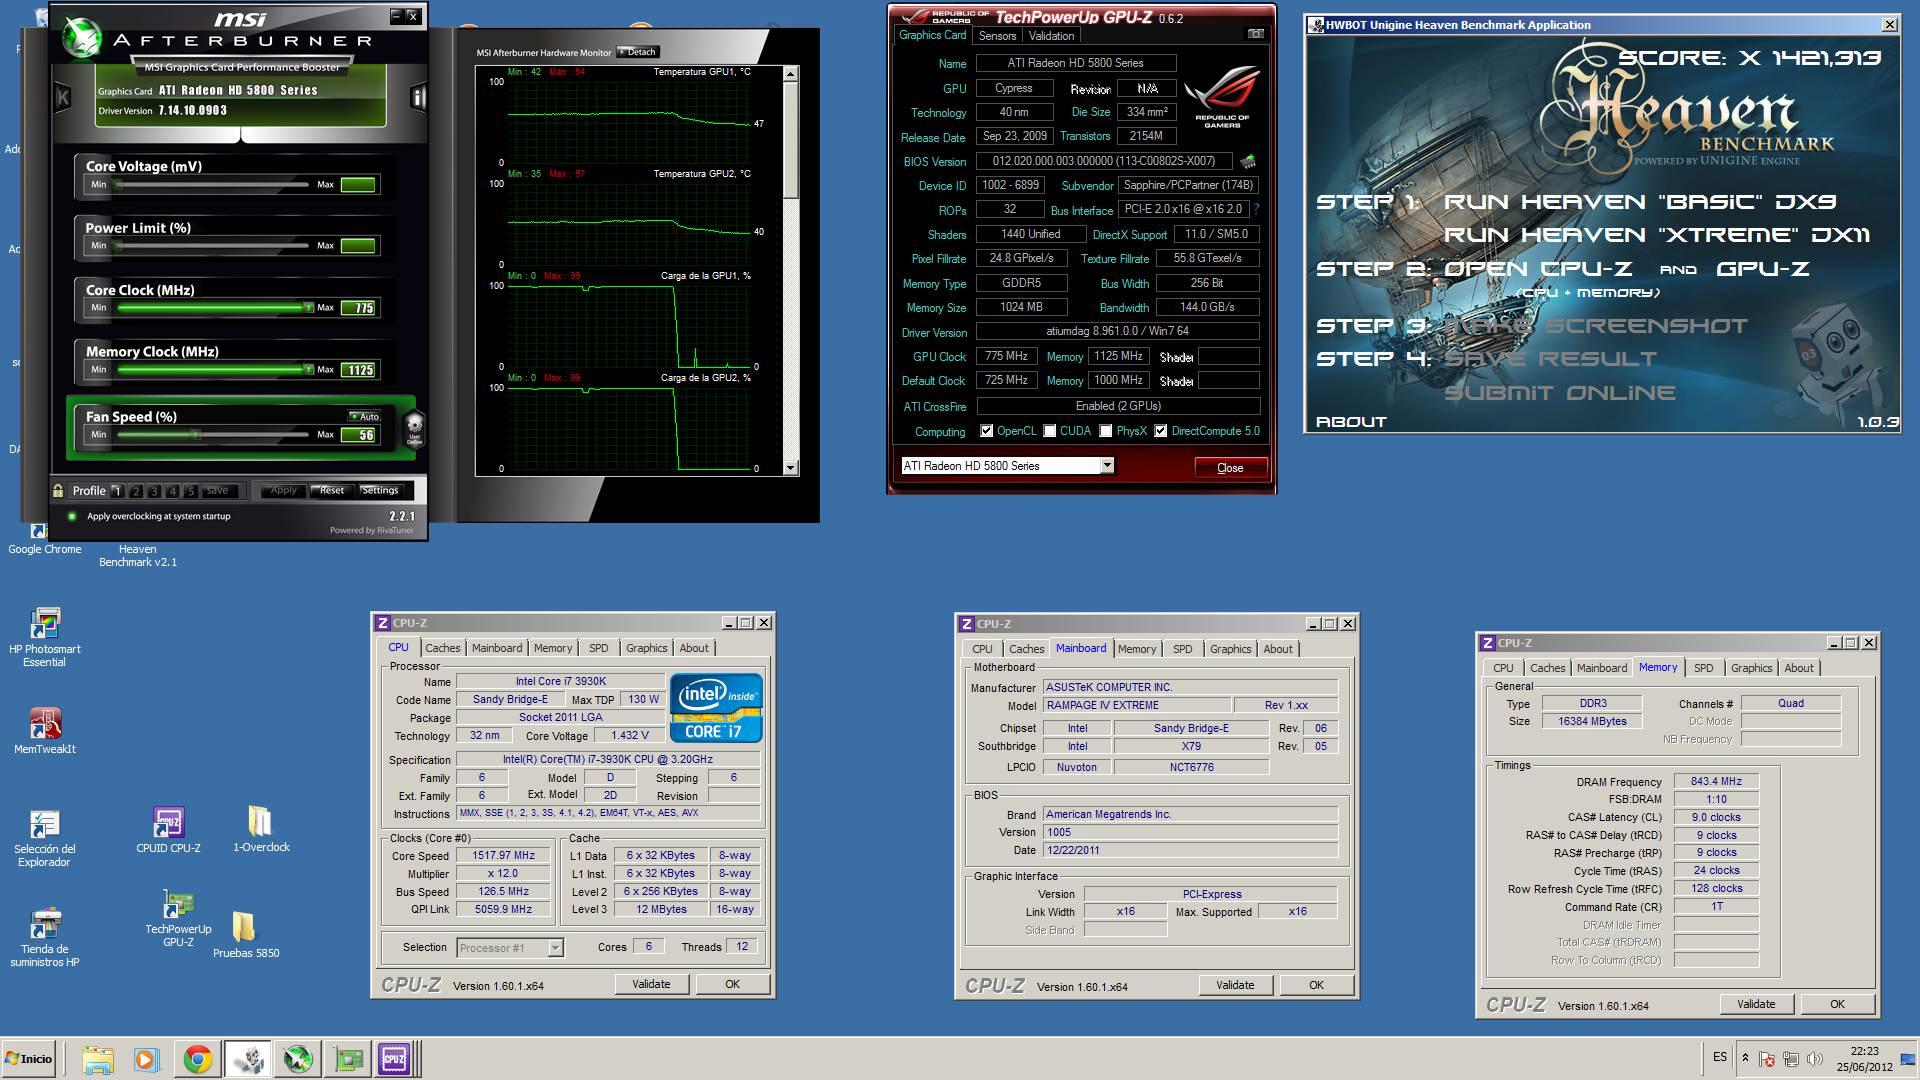Open HP Photosmart Essential desktop icon
The height and width of the screenshot is (1080, 1920).
(x=44, y=637)
